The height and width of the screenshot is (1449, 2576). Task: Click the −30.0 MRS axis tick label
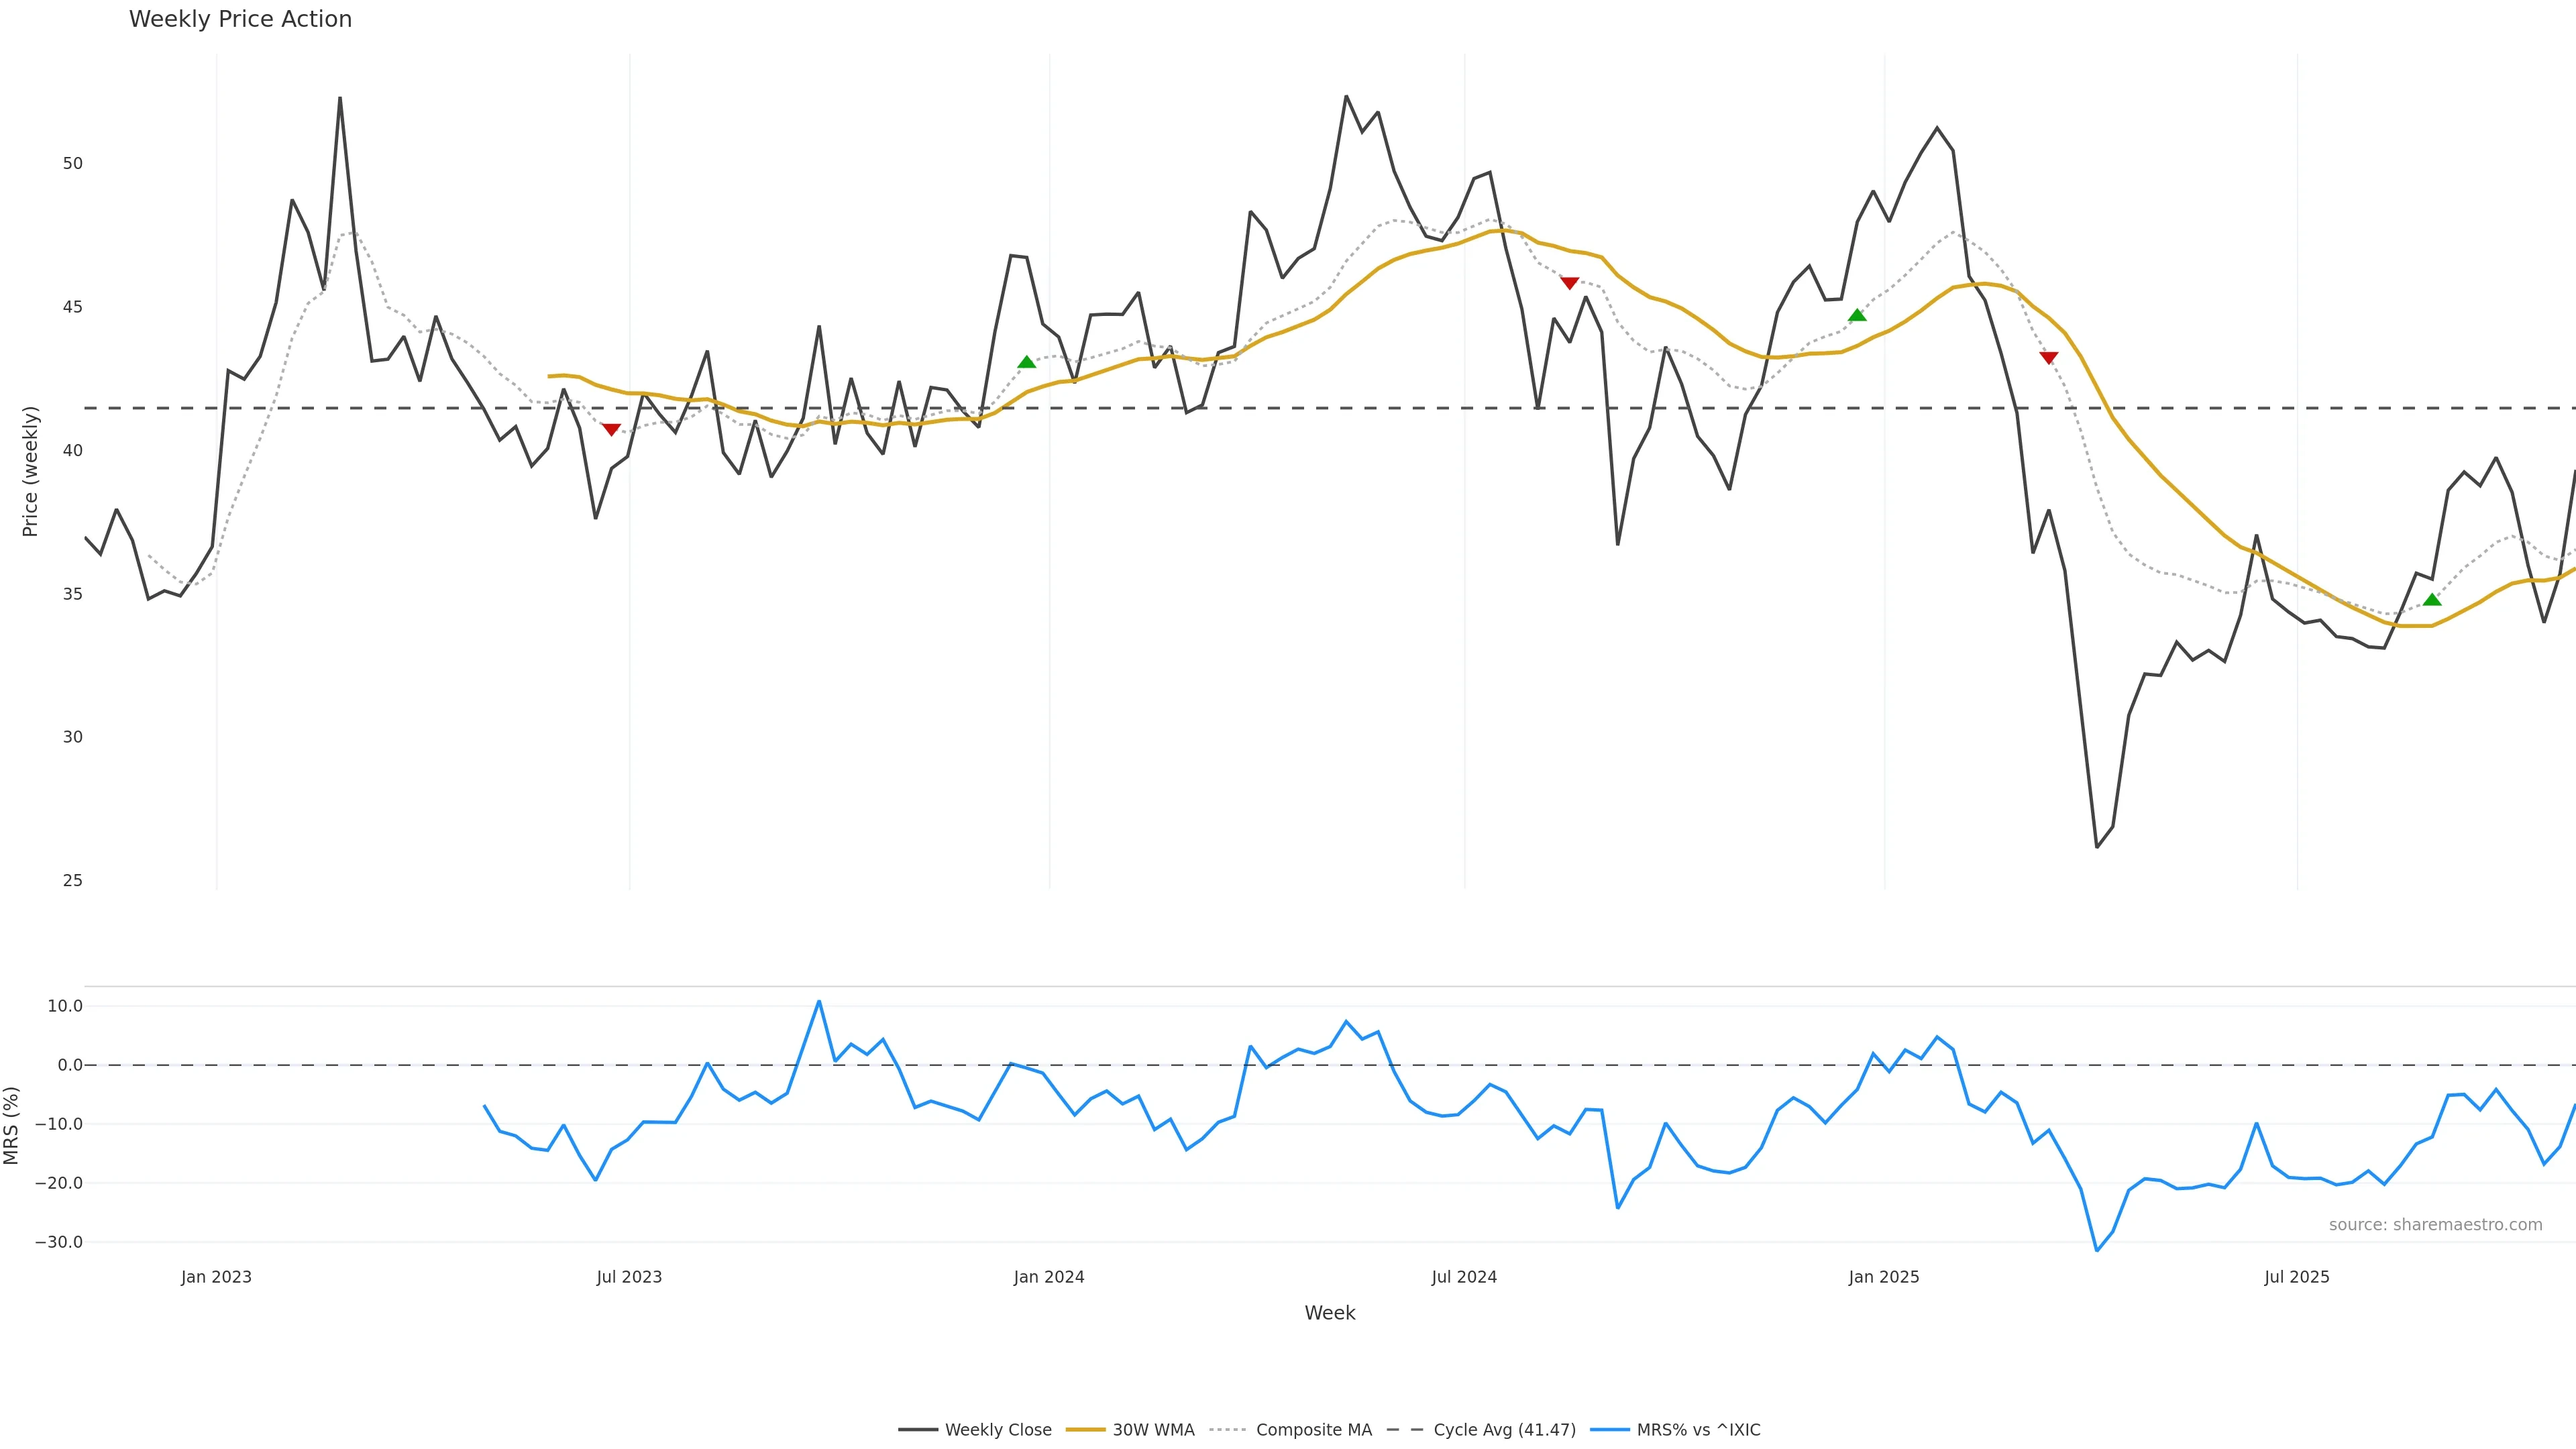[x=58, y=1242]
